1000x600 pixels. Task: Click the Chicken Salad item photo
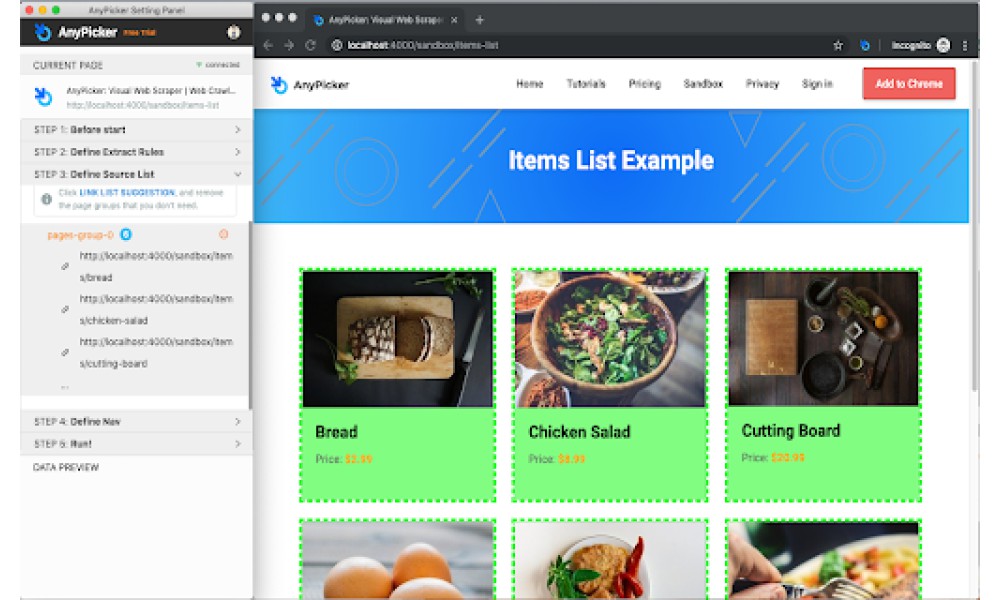610,339
